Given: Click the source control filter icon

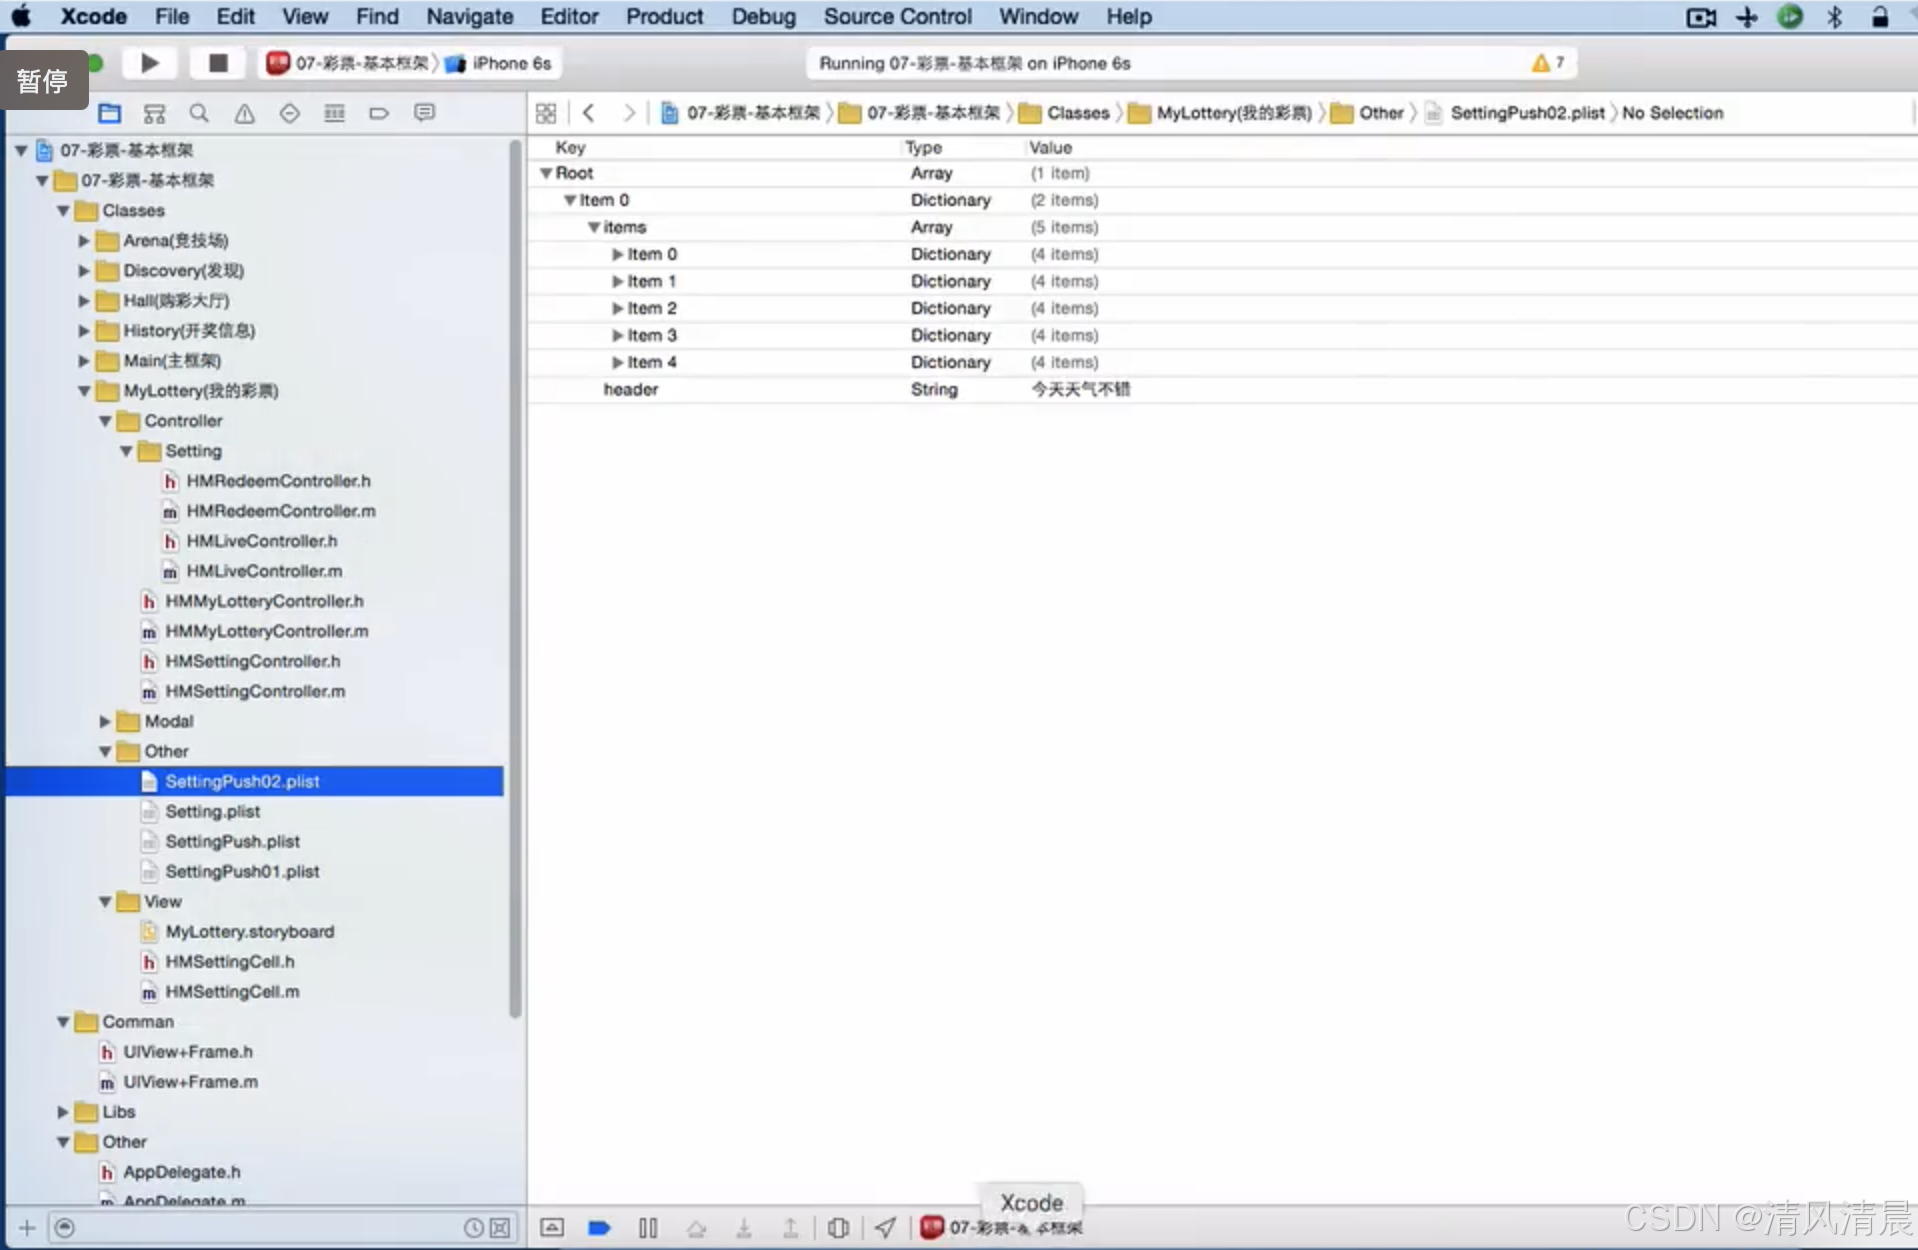Looking at the screenshot, I should pyautogui.click(x=500, y=1228).
